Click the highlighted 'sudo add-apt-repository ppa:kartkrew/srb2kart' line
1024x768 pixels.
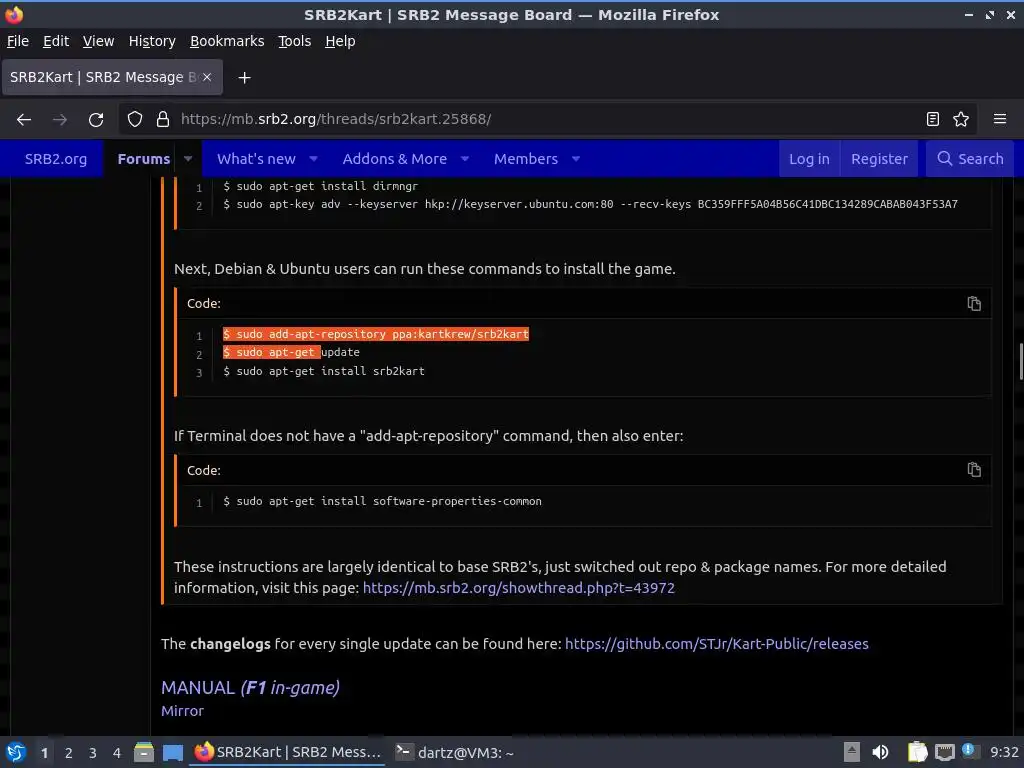[x=376, y=334]
